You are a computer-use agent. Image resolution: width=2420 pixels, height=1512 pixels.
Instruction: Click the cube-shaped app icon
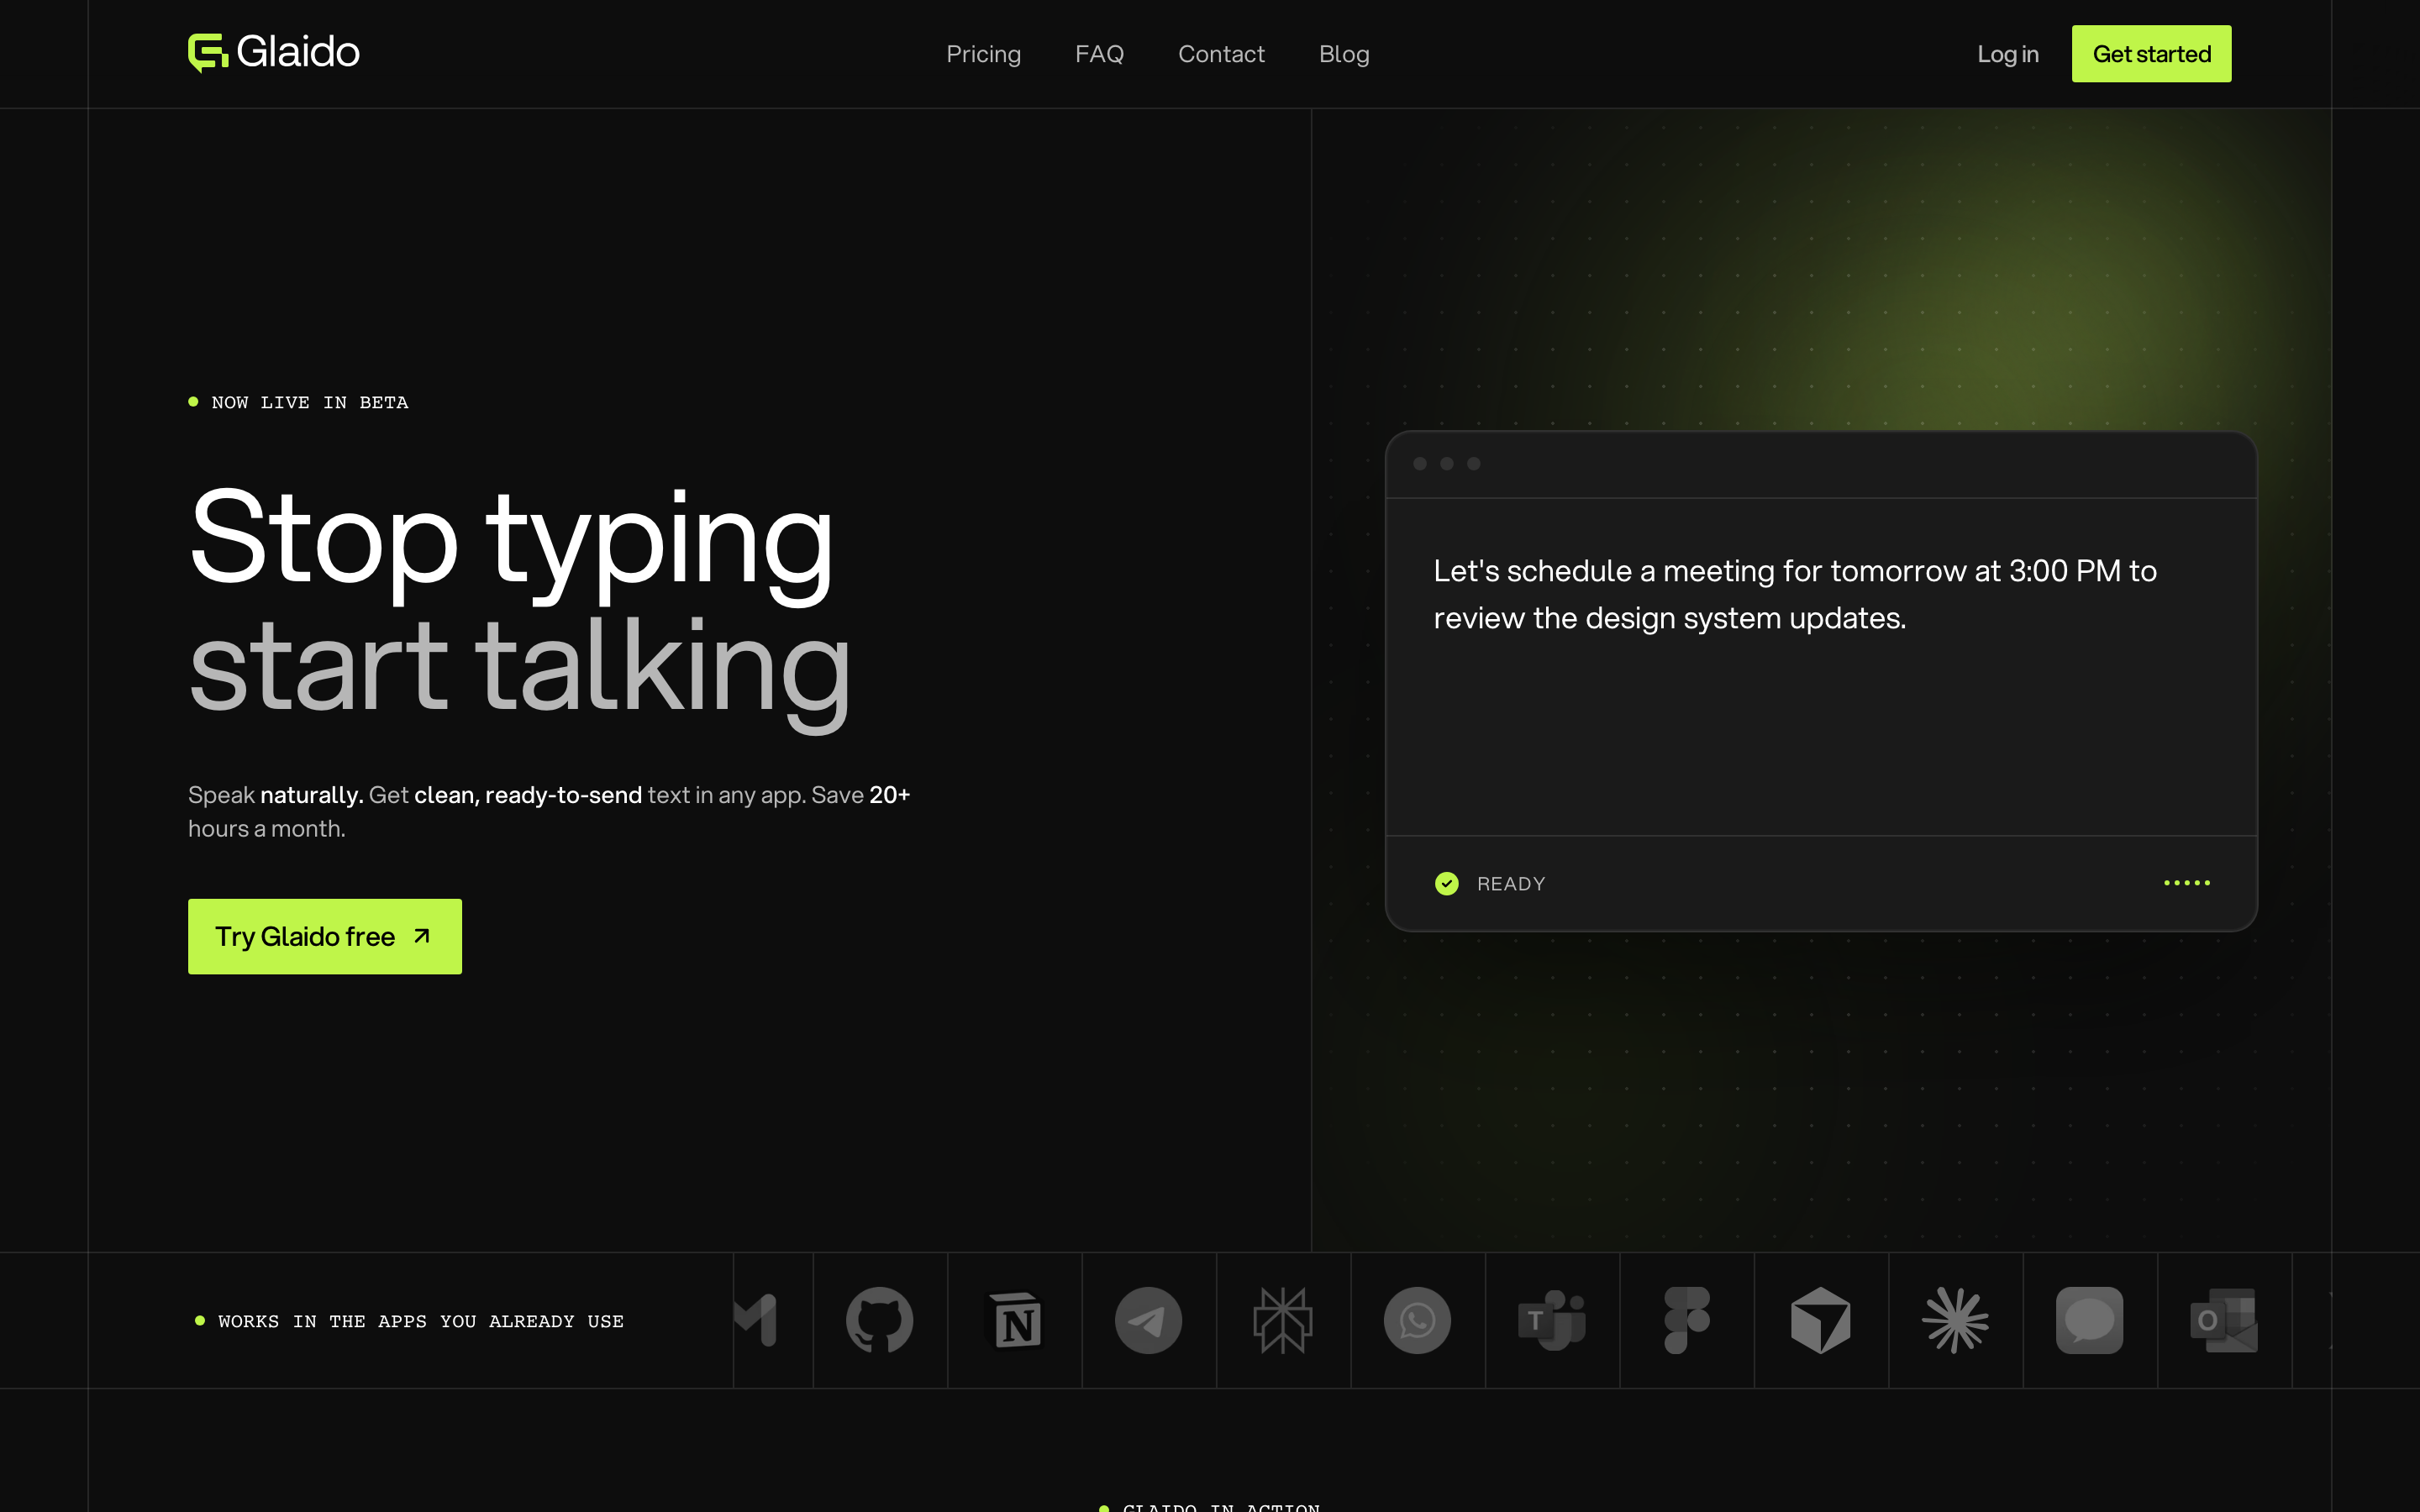click(1821, 1320)
